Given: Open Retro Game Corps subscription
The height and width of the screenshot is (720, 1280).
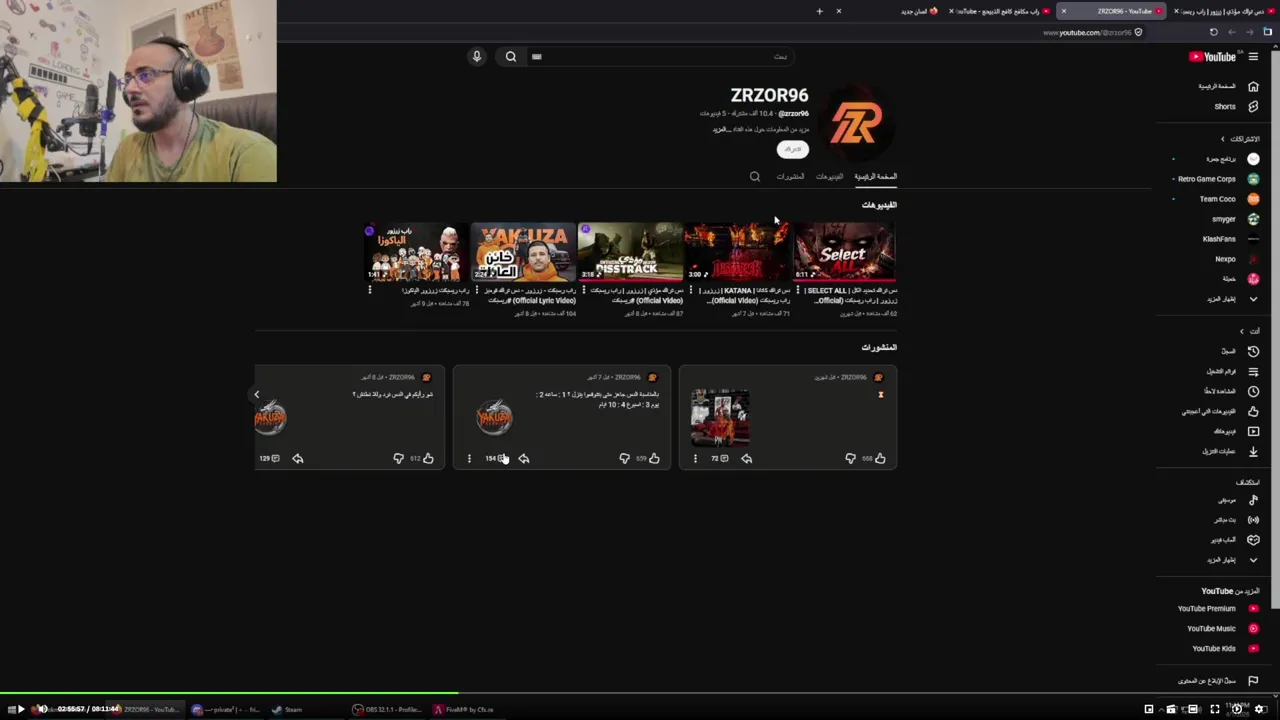Looking at the screenshot, I should (x=1217, y=179).
